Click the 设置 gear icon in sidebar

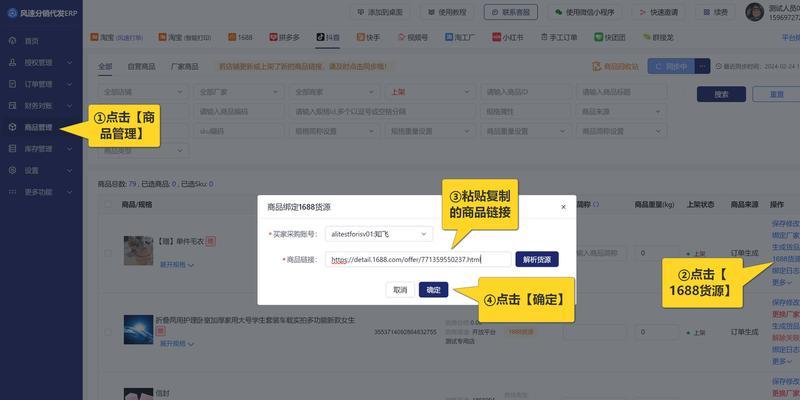(x=13, y=170)
